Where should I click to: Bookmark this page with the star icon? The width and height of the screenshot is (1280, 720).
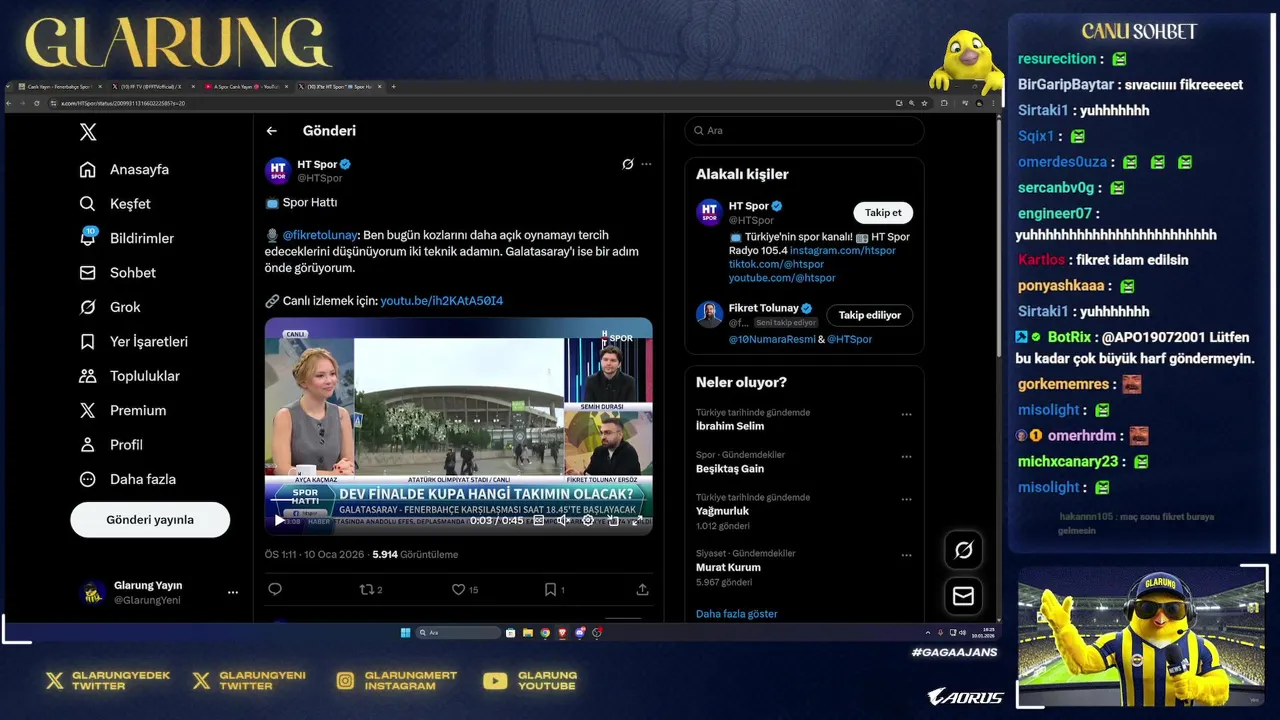[x=925, y=103]
